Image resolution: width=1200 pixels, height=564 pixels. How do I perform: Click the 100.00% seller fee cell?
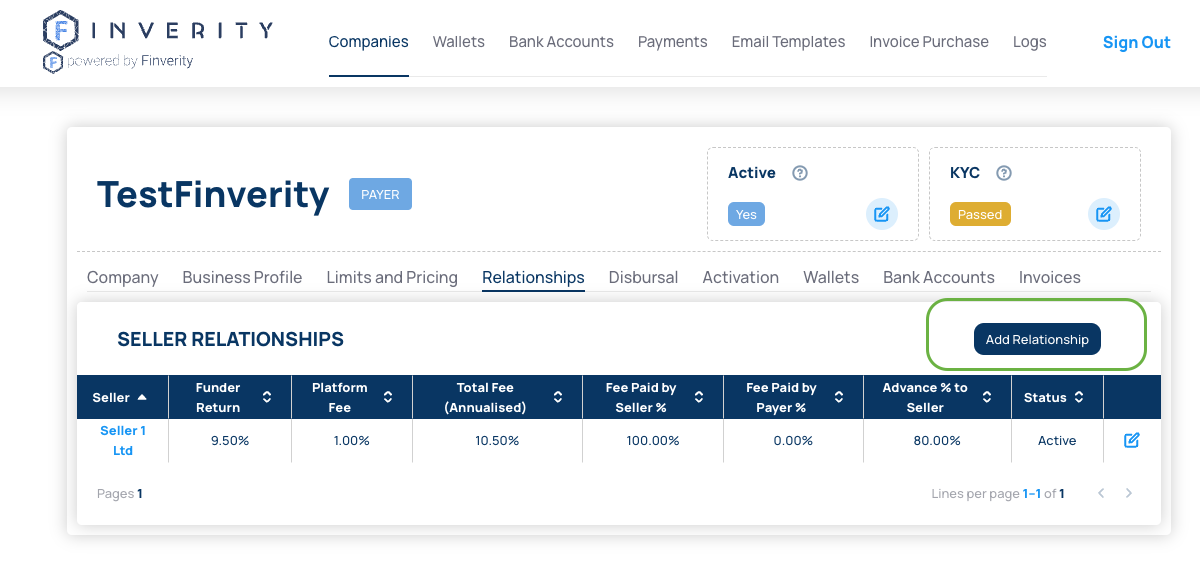pyautogui.click(x=653, y=440)
